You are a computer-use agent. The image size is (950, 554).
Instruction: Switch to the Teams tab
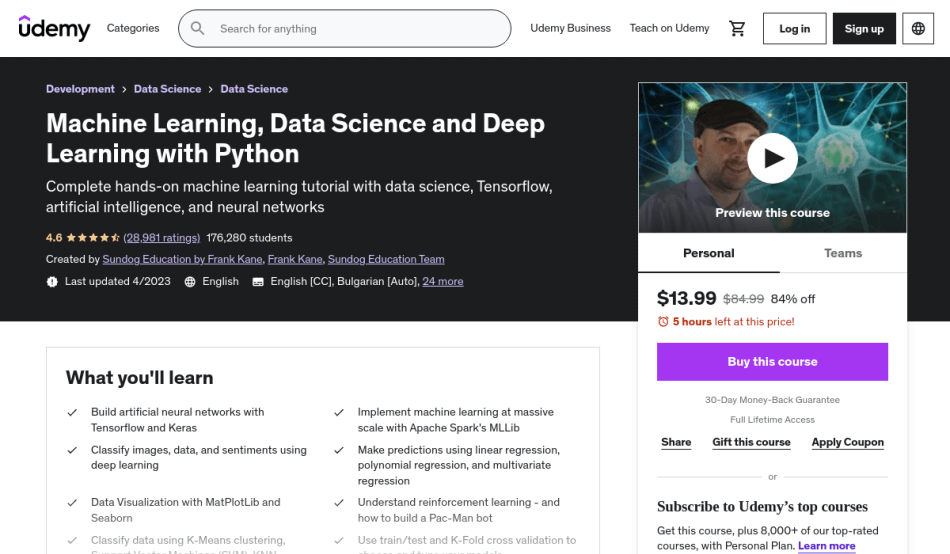843,253
